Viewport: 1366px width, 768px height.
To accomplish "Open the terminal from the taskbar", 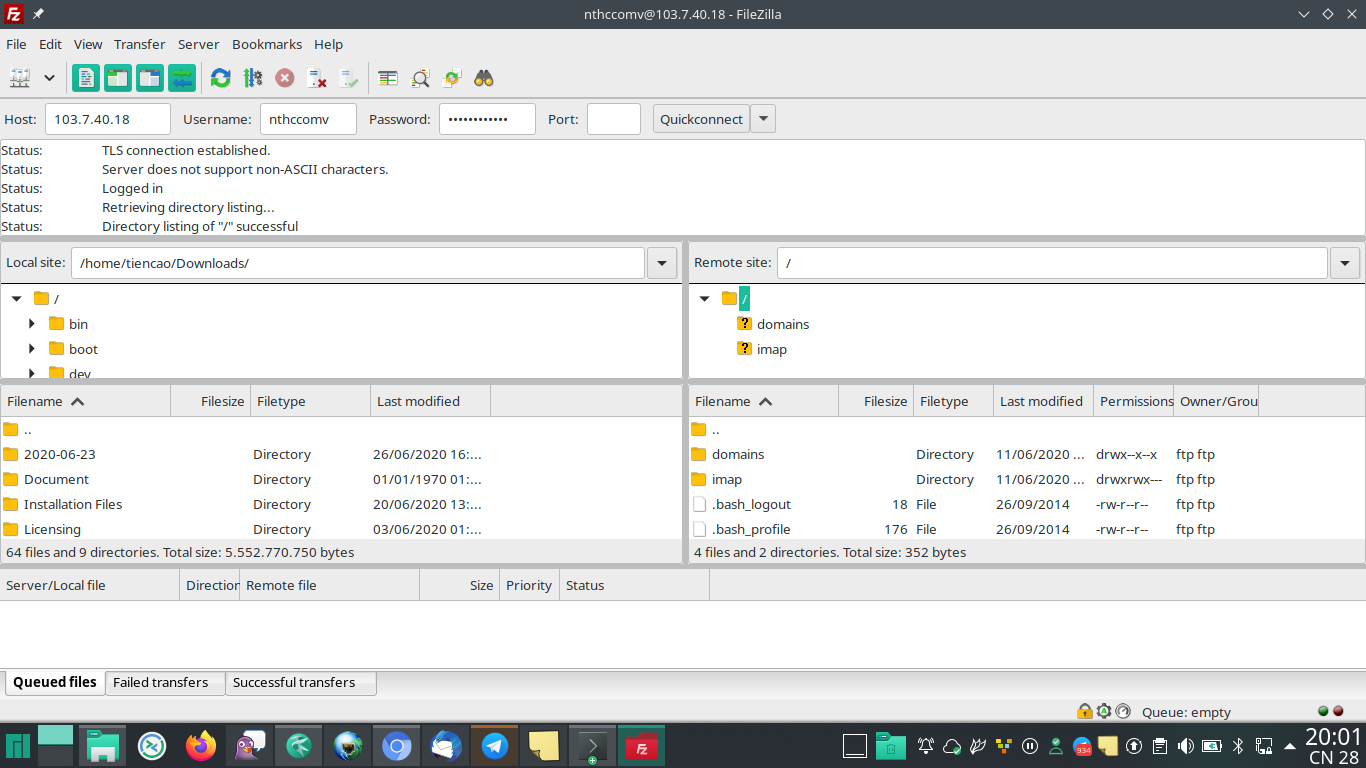I will [x=592, y=746].
